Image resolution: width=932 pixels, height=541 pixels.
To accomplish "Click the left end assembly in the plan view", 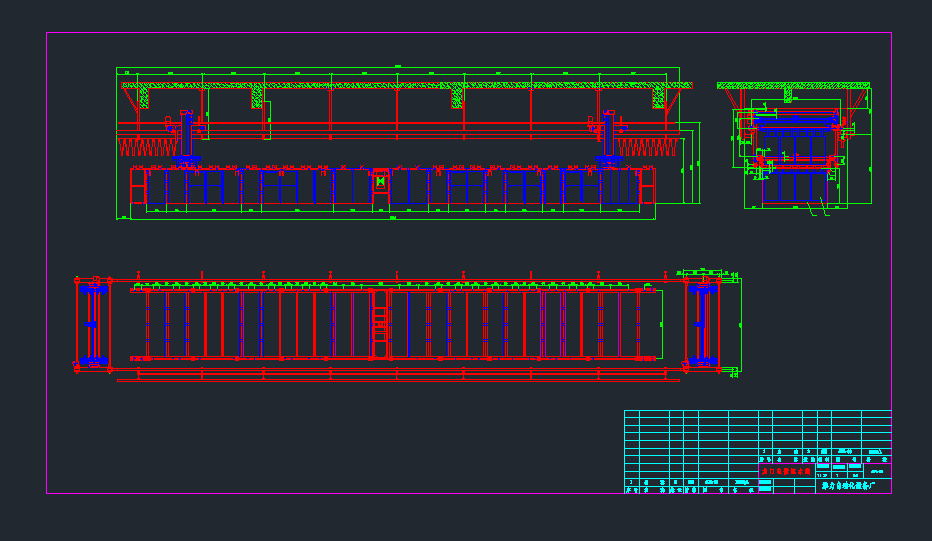I will pyautogui.click(x=92, y=322).
